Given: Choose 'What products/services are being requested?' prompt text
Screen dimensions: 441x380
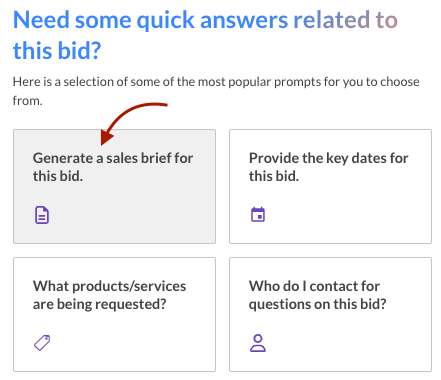Looking at the screenshot, I should click(109, 295).
